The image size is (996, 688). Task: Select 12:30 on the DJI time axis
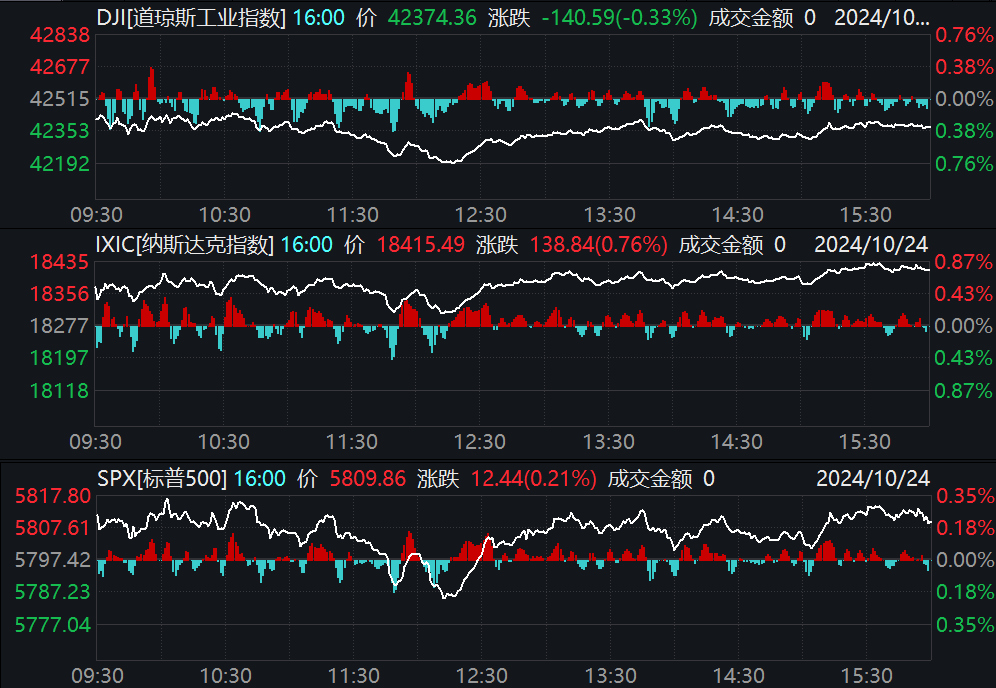point(481,215)
